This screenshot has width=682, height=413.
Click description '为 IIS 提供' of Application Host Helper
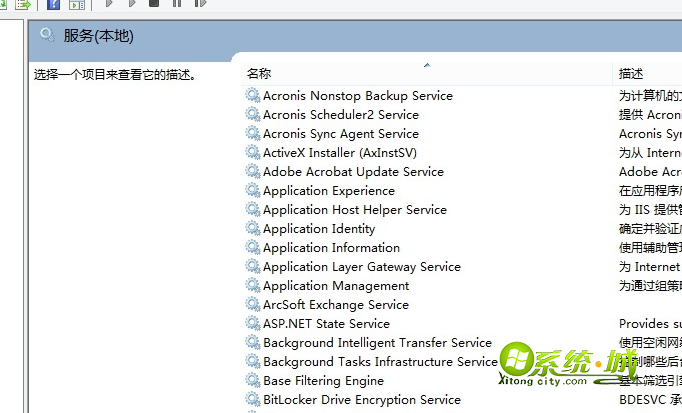click(650, 210)
